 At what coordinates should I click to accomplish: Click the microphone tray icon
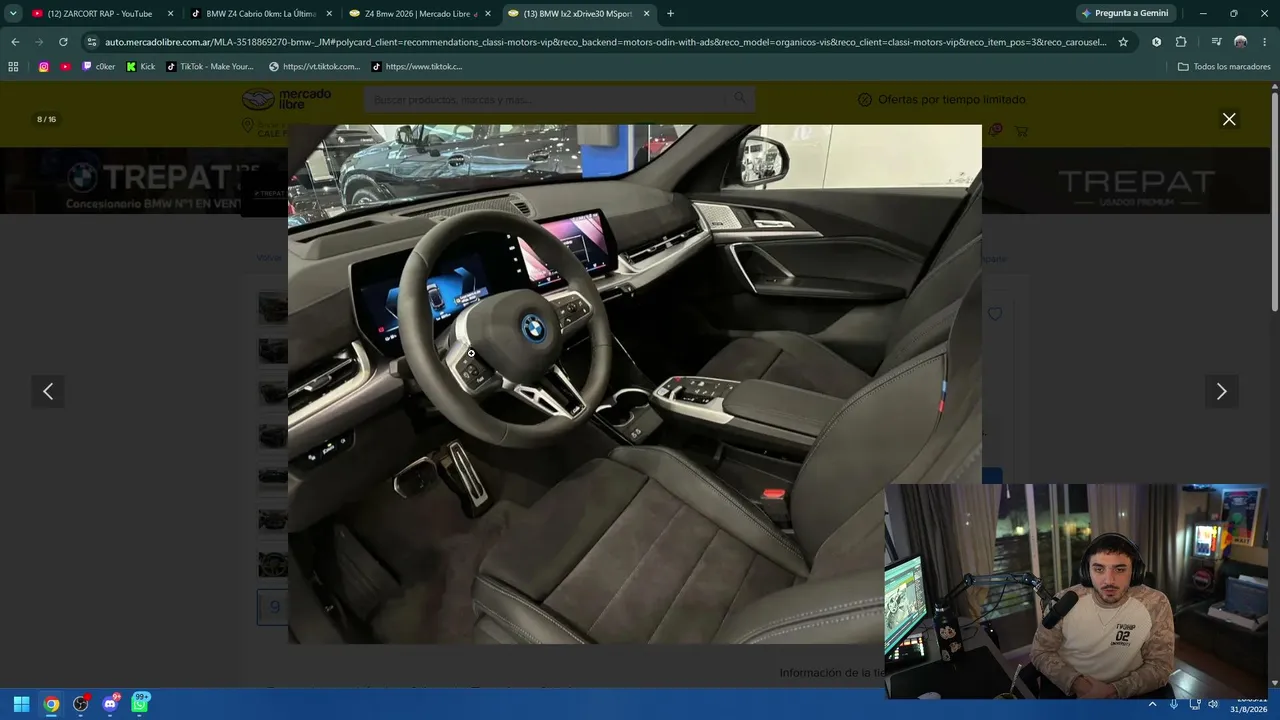click(x=1173, y=704)
